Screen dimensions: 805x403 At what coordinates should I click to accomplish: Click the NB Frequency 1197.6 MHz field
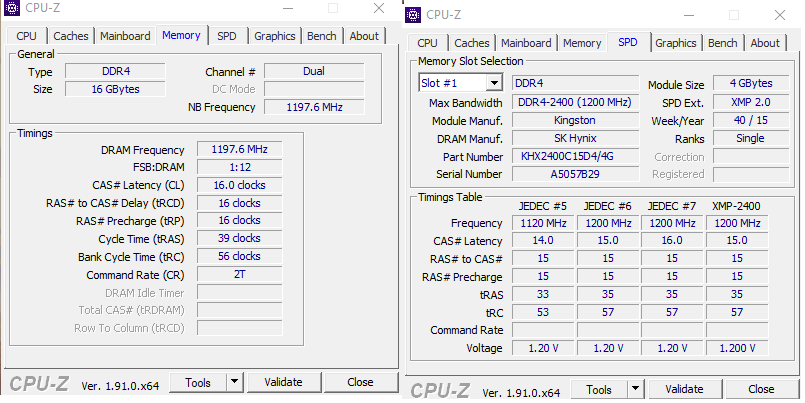(x=314, y=107)
